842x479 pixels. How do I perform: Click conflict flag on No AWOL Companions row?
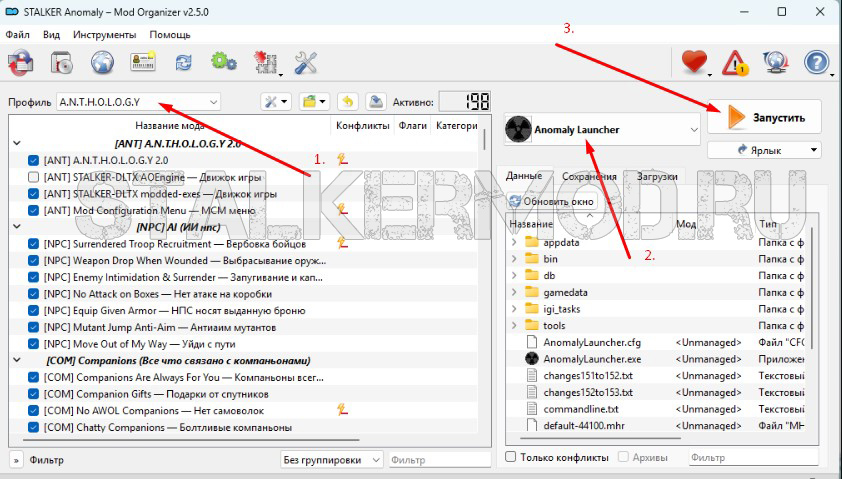[342, 410]
